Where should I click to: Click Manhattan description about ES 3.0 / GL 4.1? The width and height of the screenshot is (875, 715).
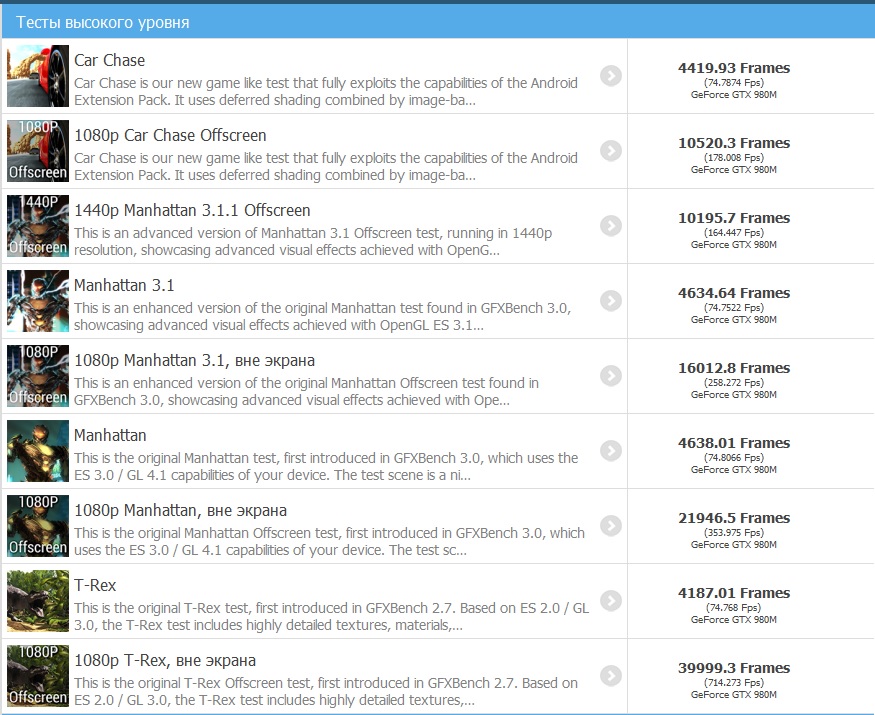tap(326, 467)
